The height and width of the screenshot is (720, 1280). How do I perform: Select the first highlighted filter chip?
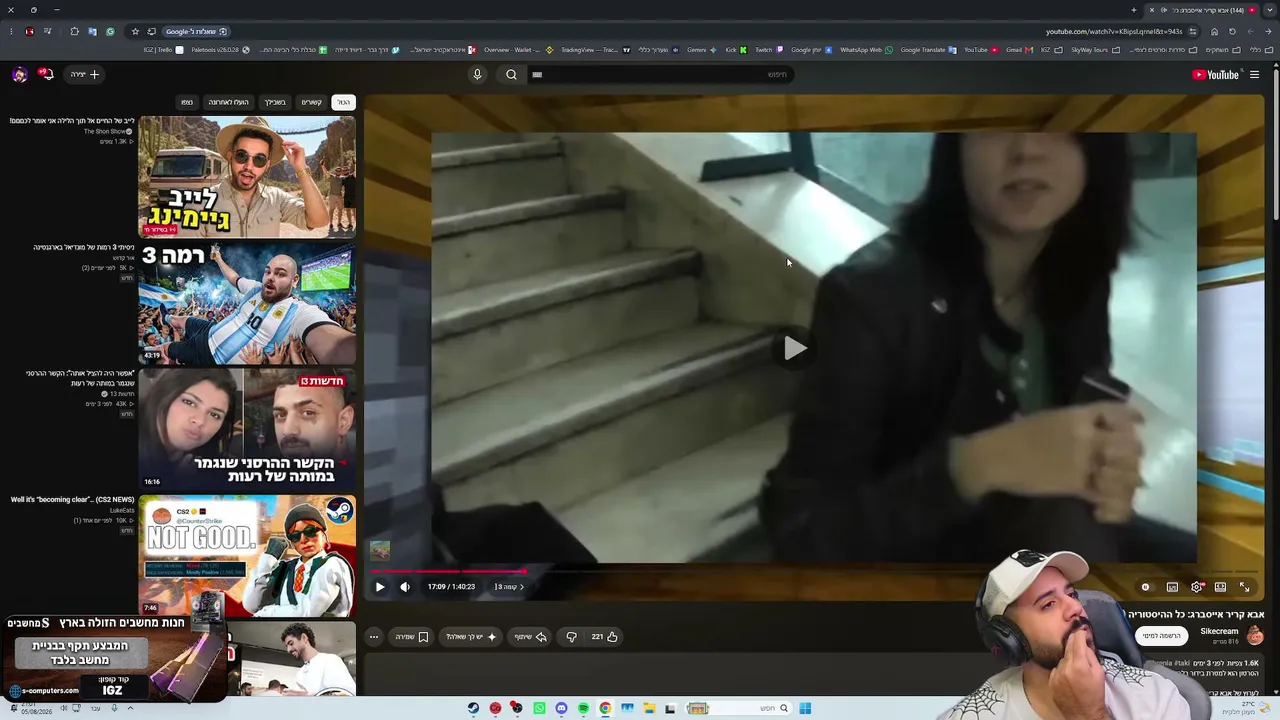pyautogui.click(x=343, y=102)
